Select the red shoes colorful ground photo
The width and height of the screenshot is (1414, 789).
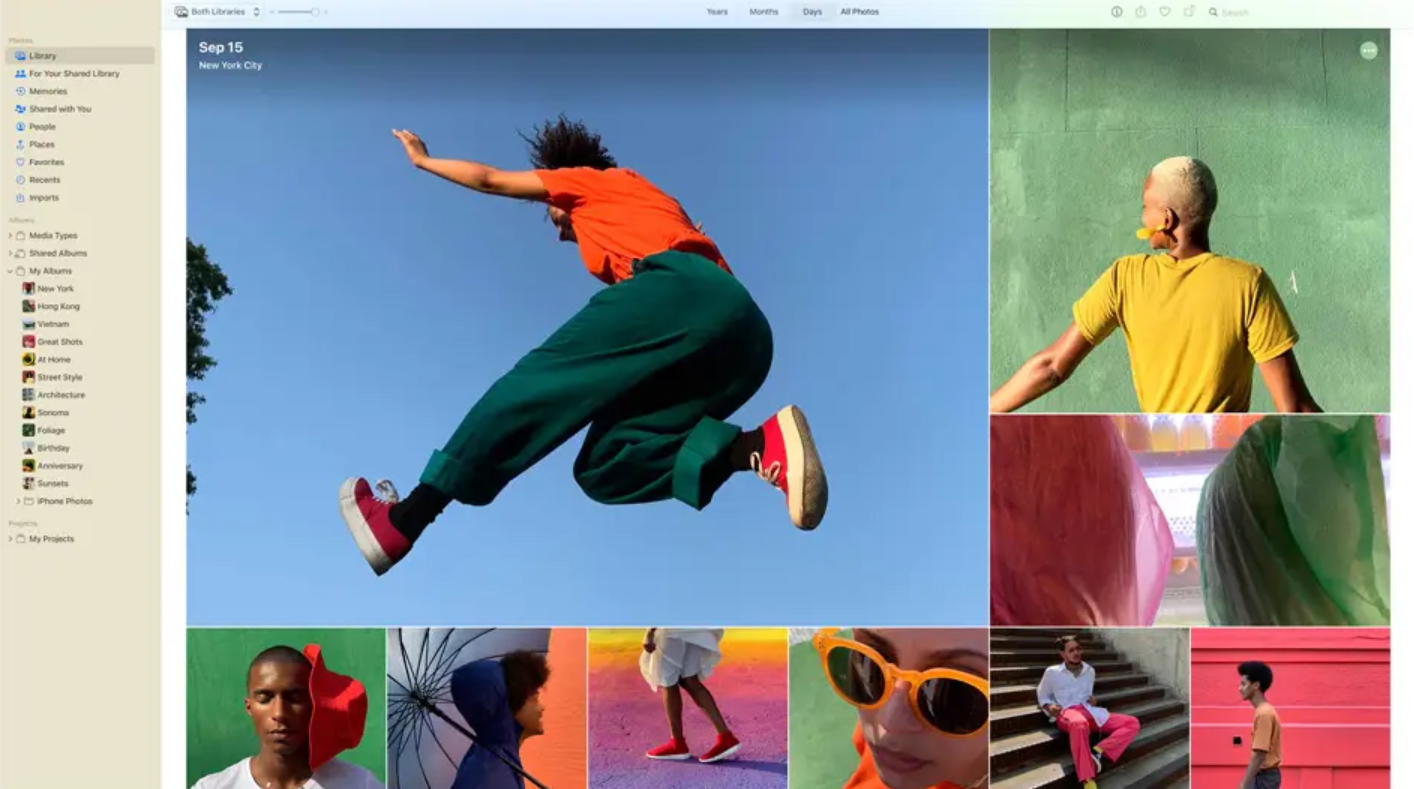pos(688,709)
